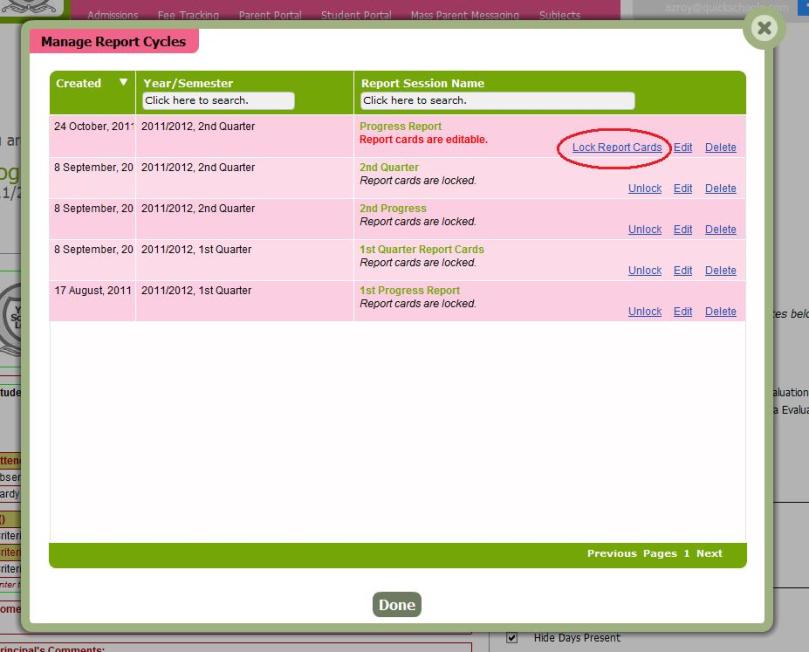Unlock 1st Quarter Report Cards
This screenshot has width=809, height=652.
coord(644,271)
